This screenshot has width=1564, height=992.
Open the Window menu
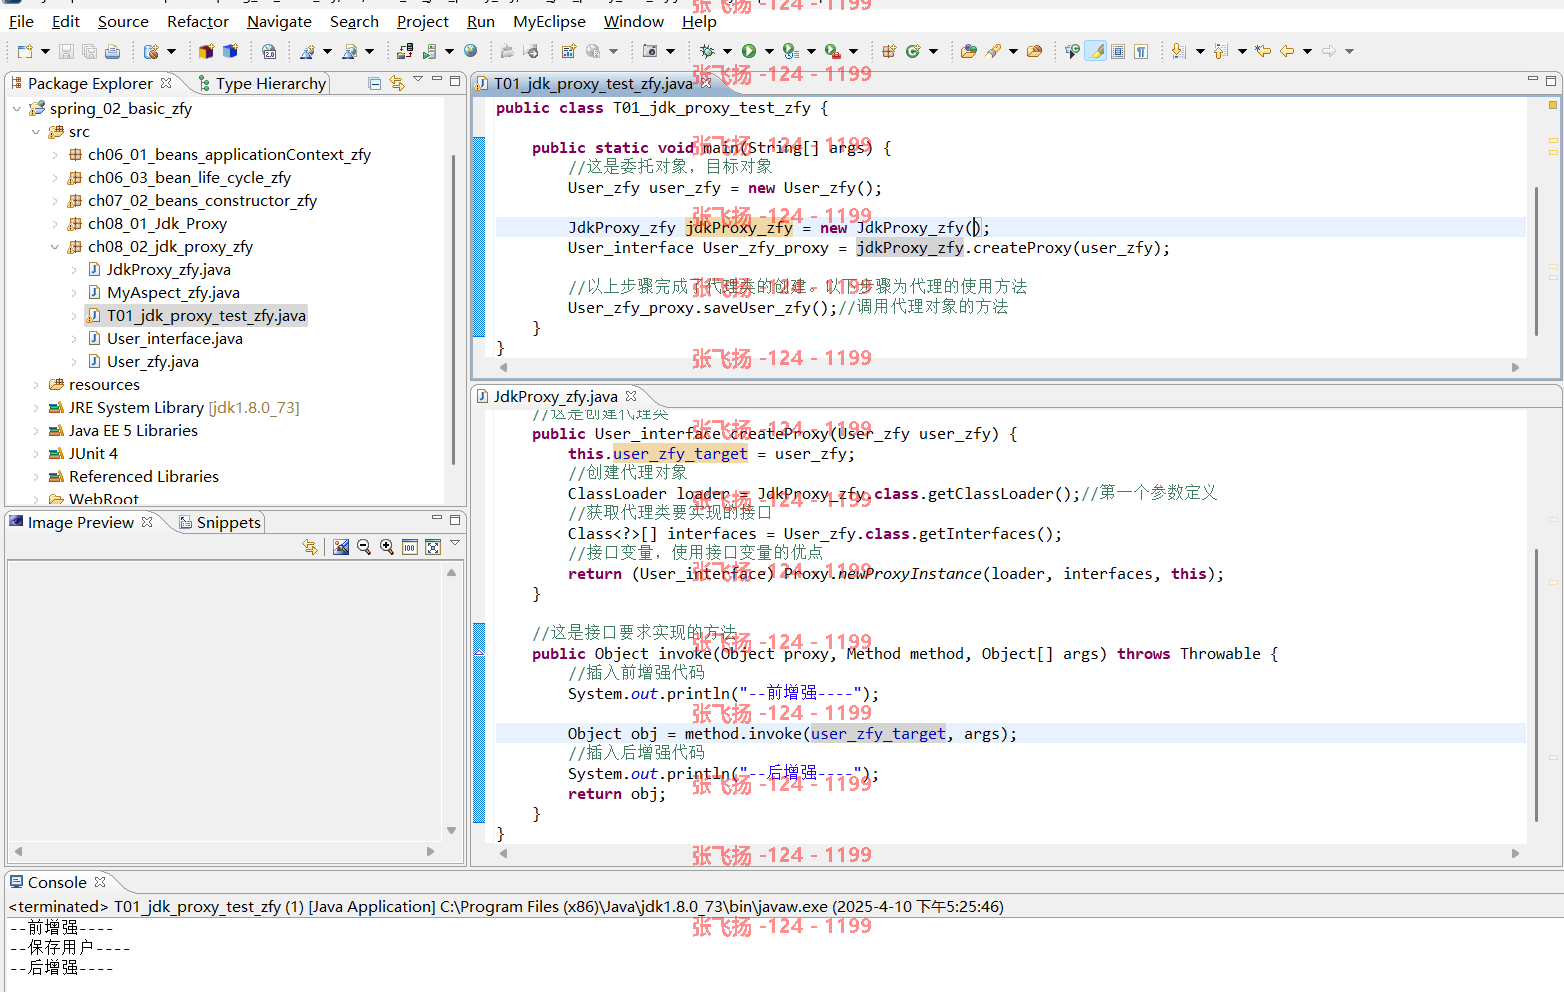coord(633,21)
